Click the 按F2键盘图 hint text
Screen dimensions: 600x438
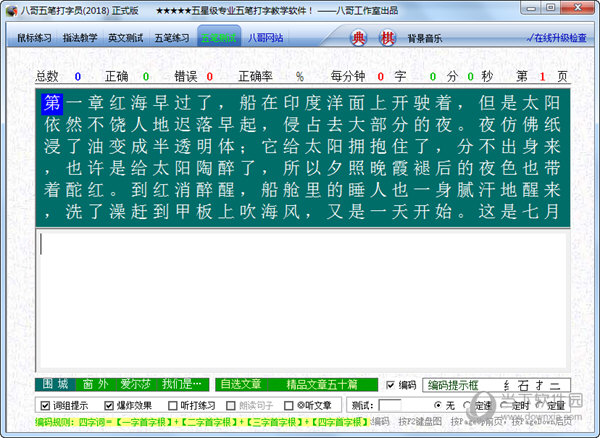click(420, 422)
